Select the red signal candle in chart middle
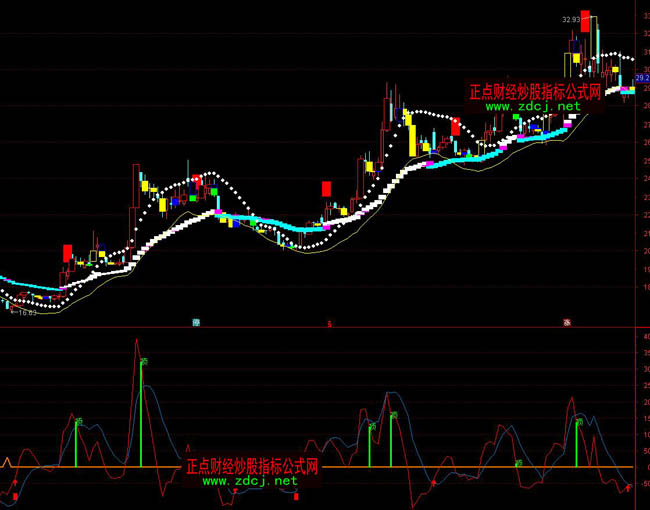 pos(326,188)
